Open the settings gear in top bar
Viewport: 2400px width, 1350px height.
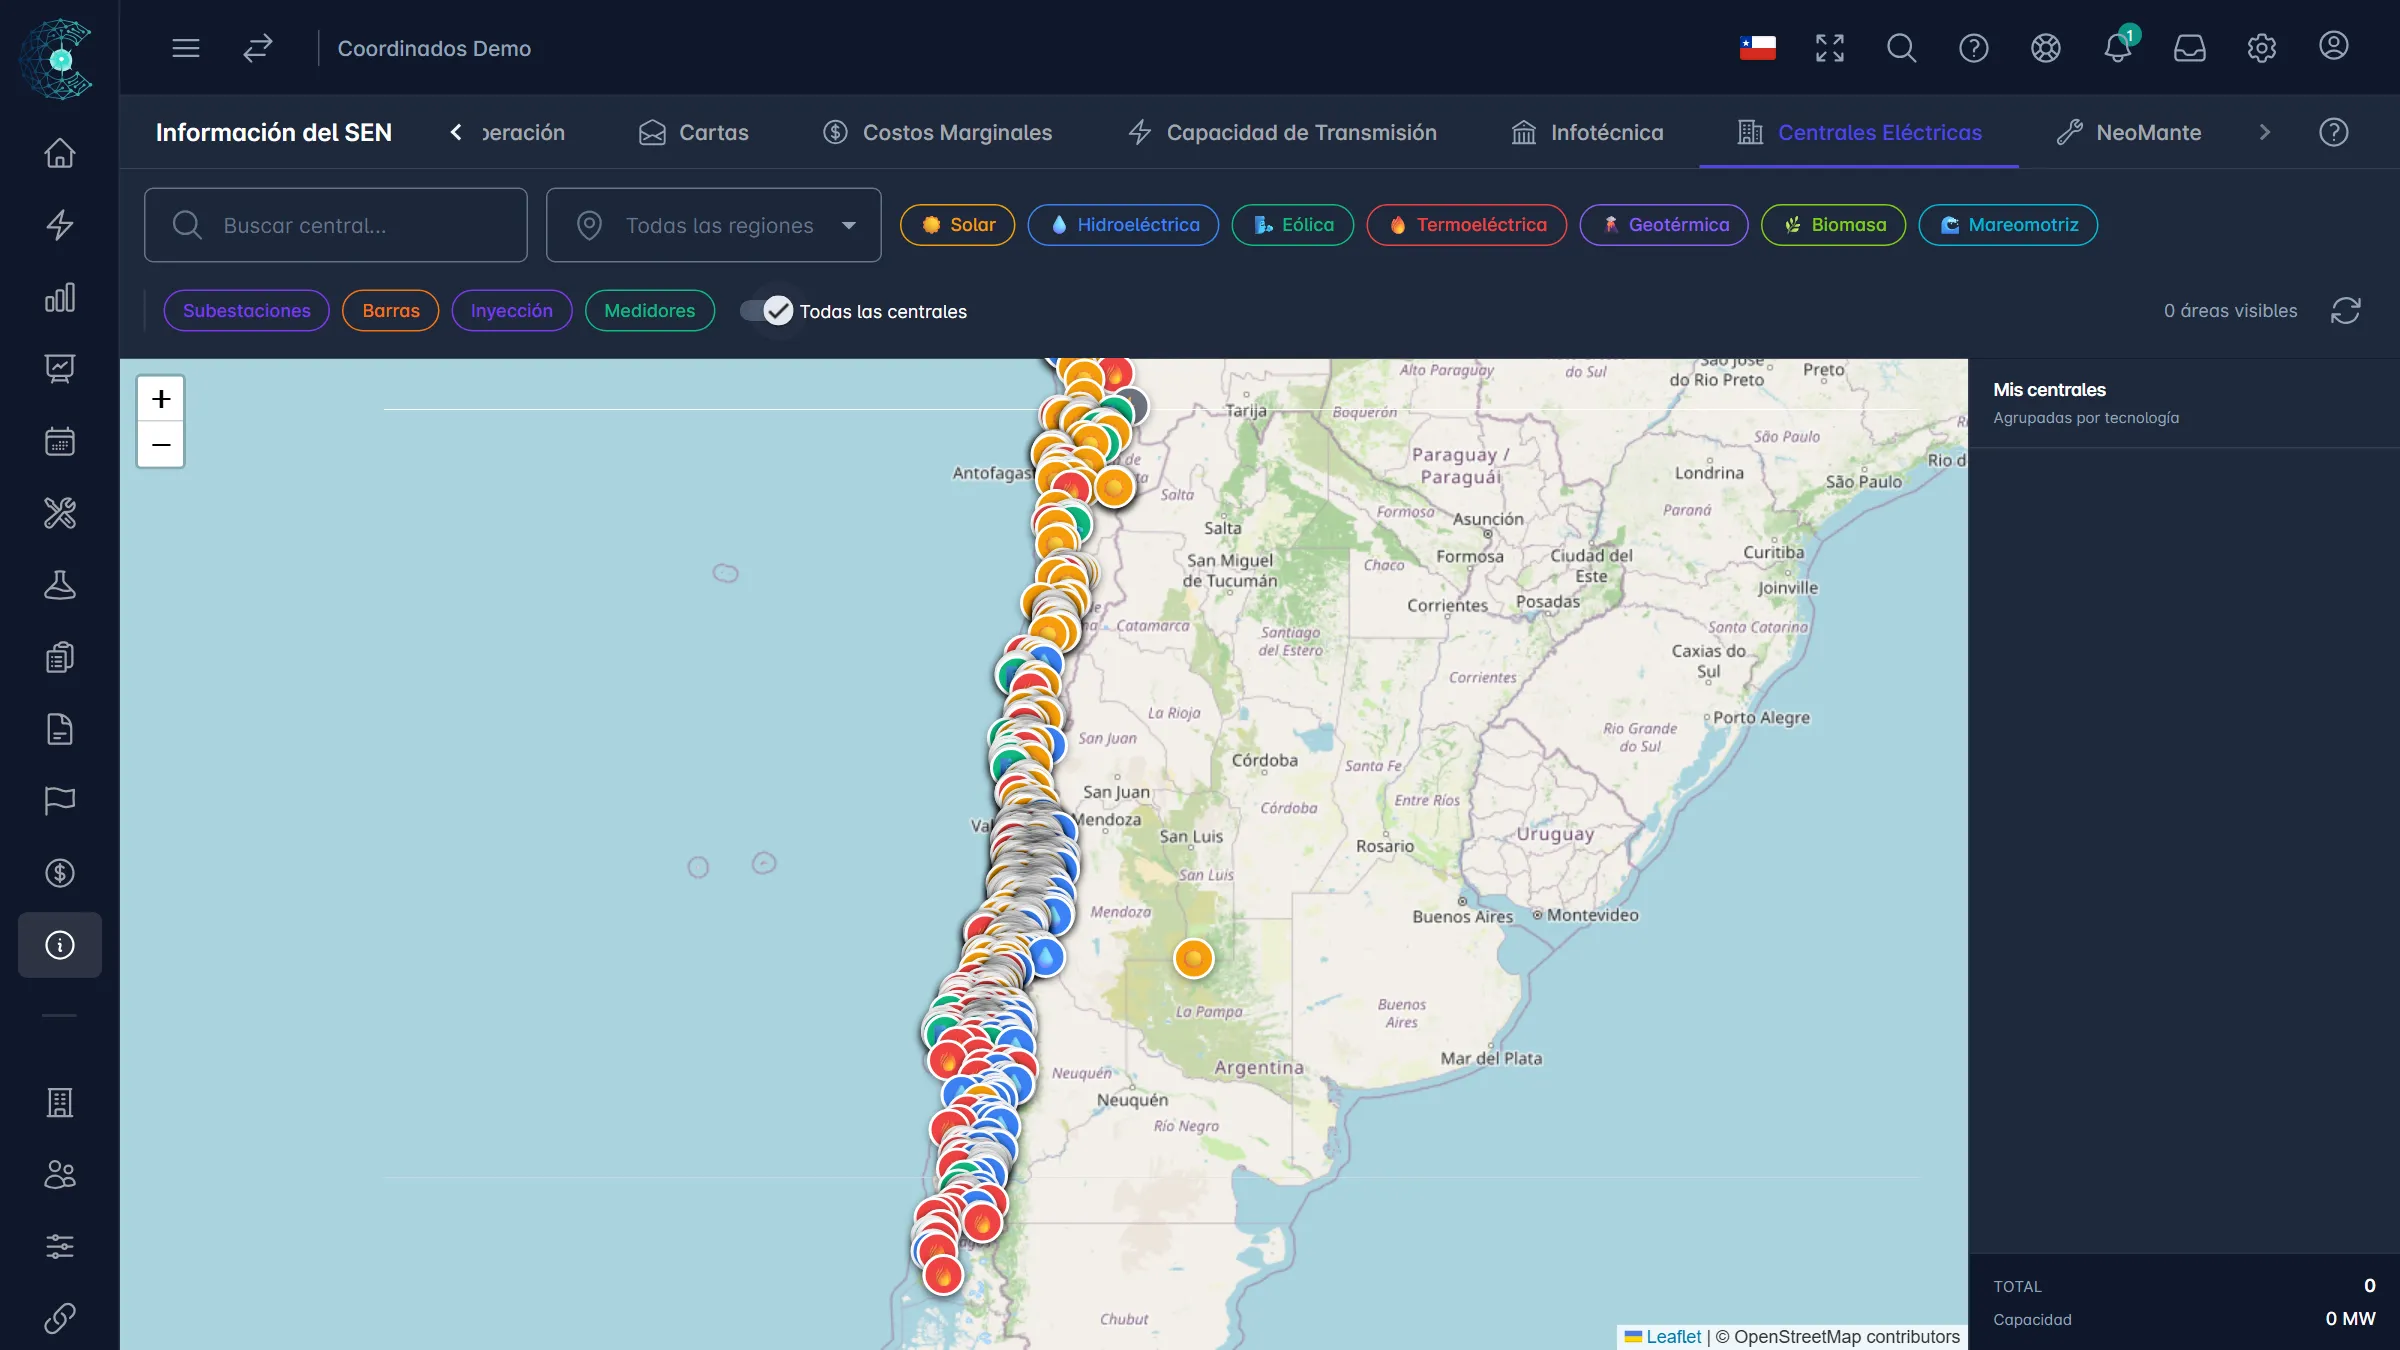coord(2261,48)
